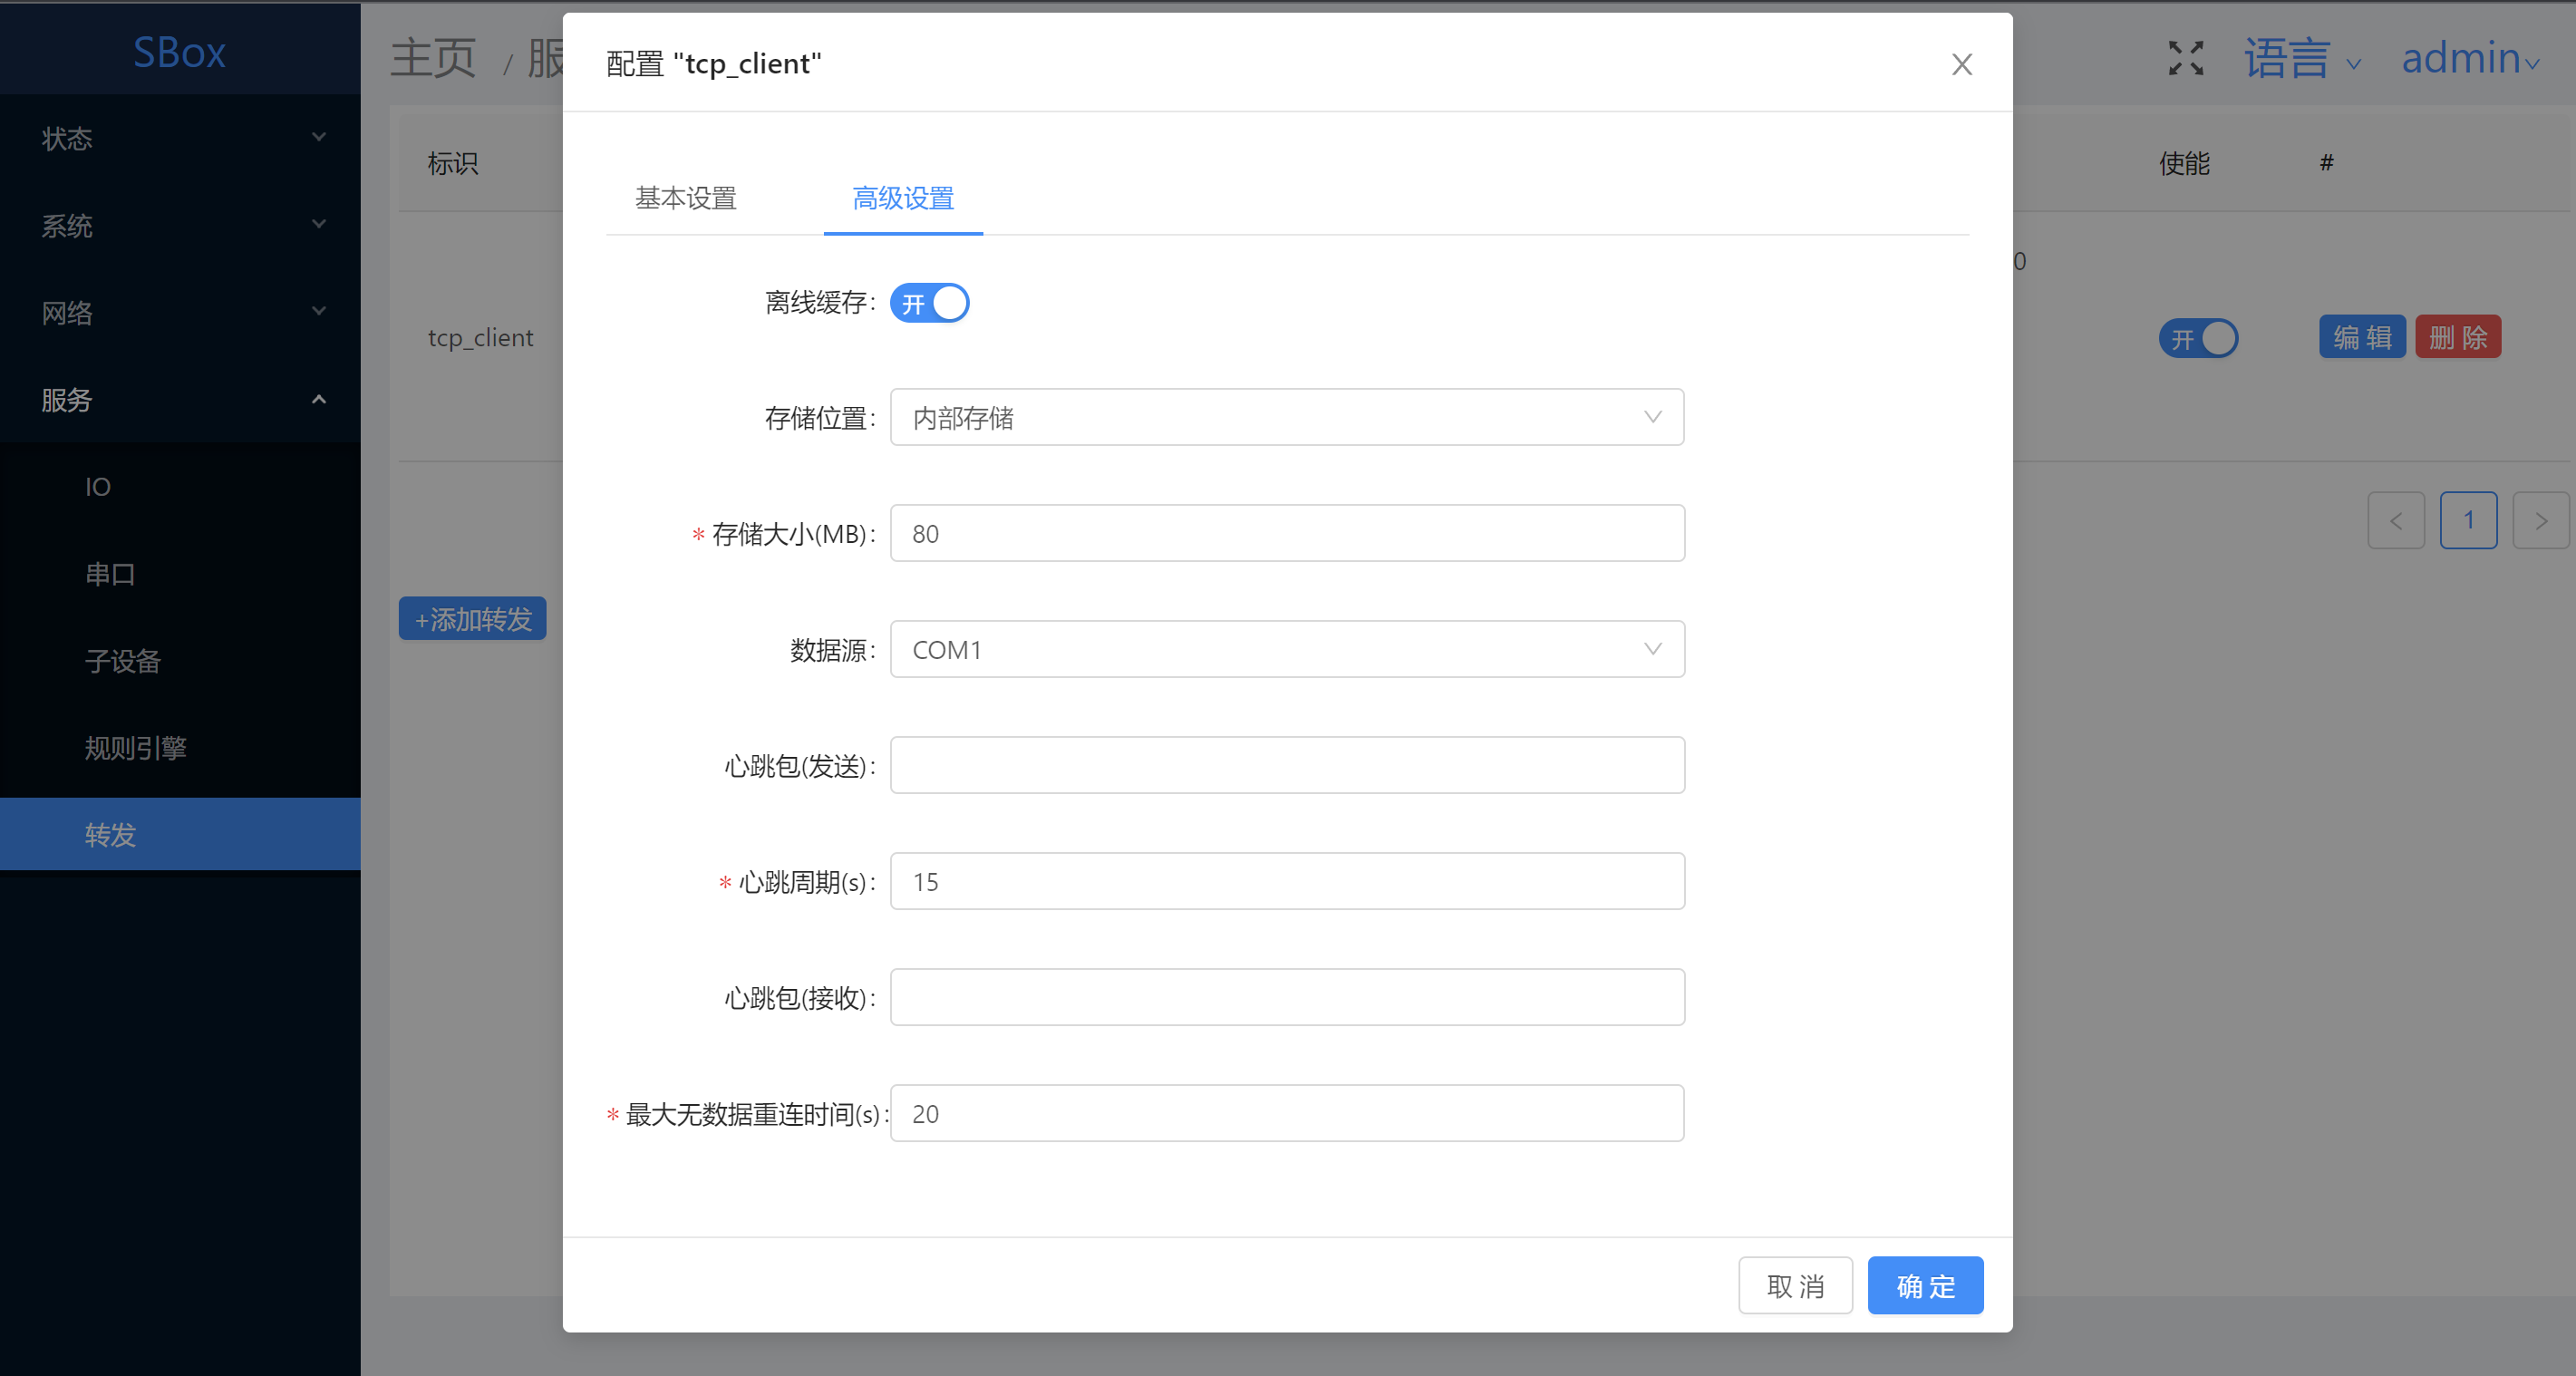The image size is (2576, 1376).
Task: Click the 存储大小(MB) input field
Action: point(1286,533)
